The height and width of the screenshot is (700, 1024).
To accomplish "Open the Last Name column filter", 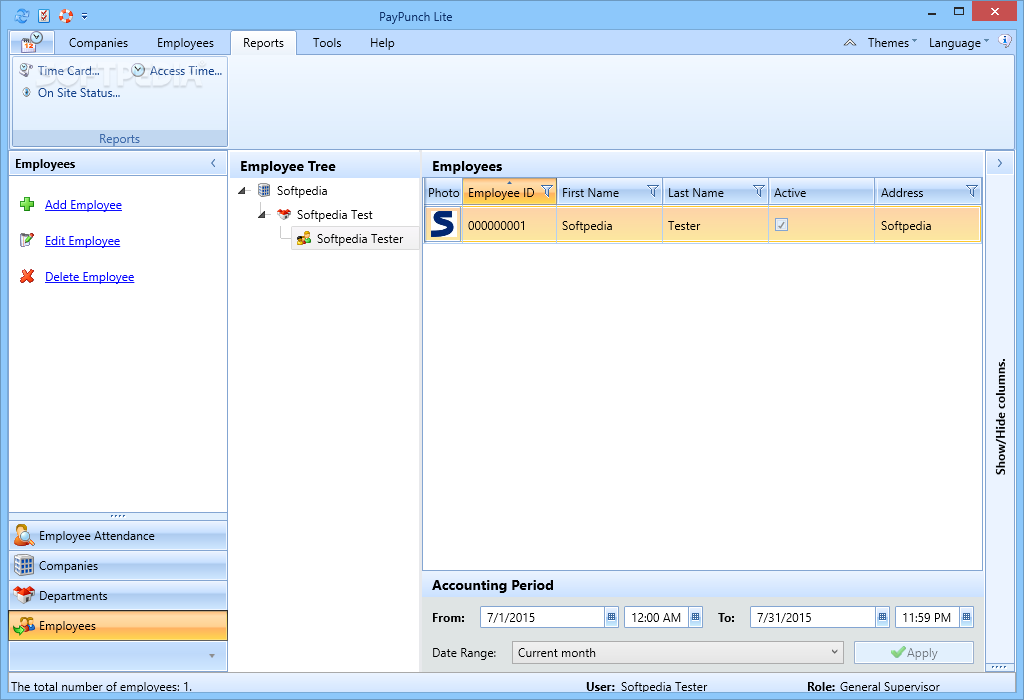I will (x=758, y=191).
